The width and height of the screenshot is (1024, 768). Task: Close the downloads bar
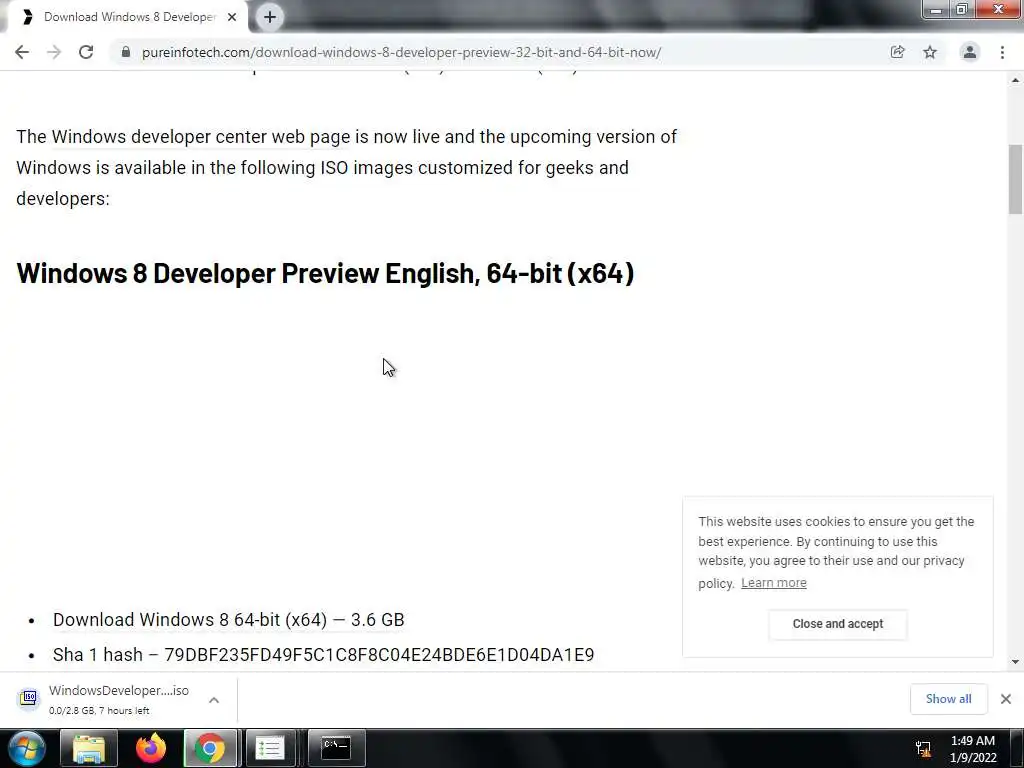[1006, 699]
